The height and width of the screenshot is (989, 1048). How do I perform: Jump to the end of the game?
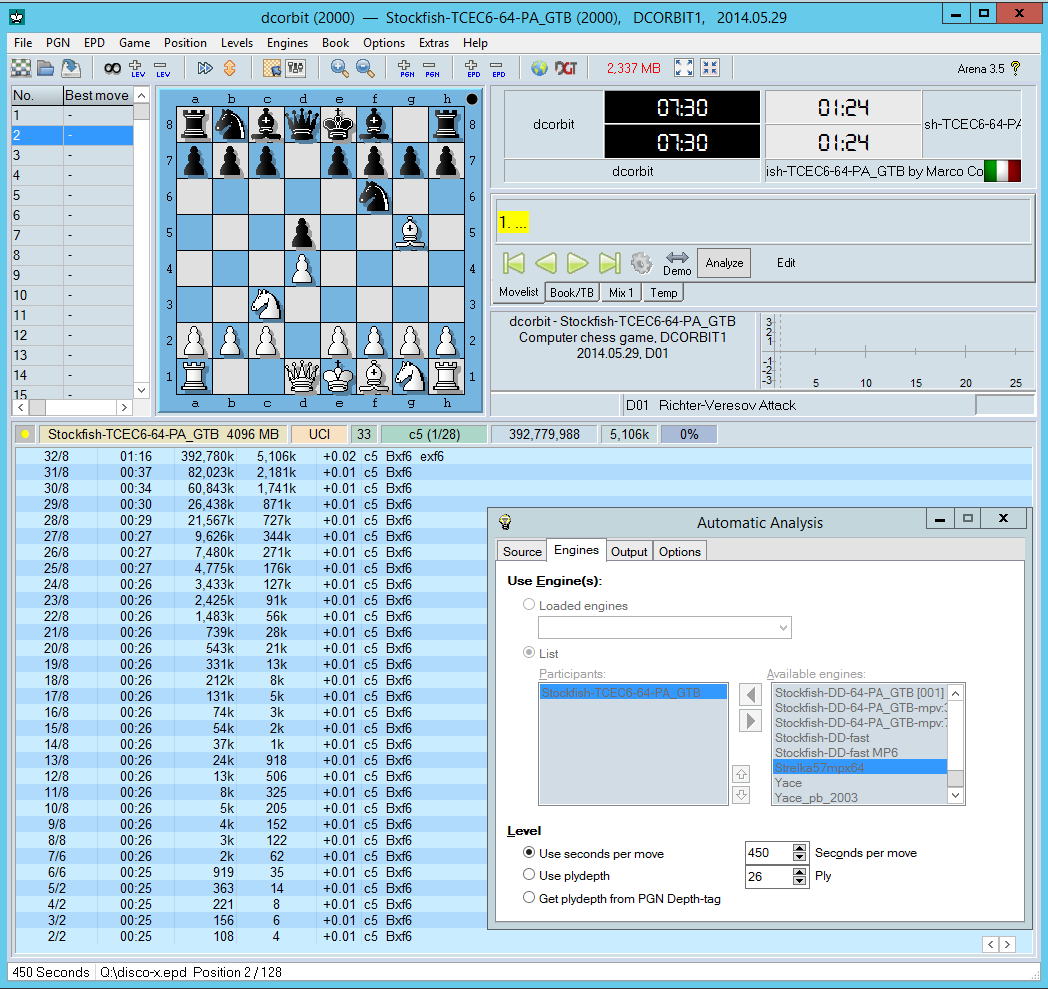pos(610,263)
